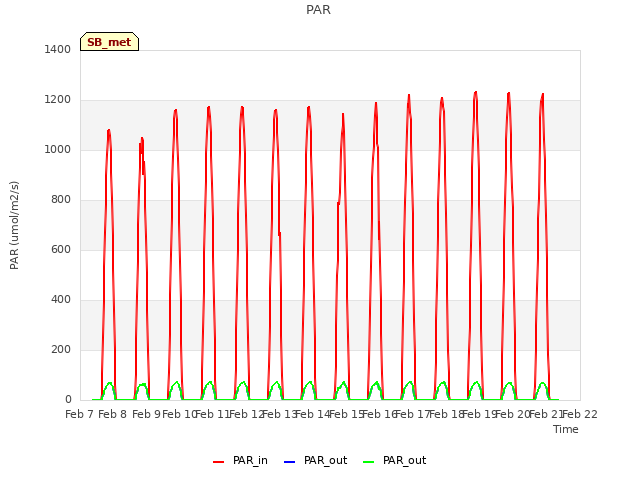This screenshot has width=640, height=480.
Task: Click the Feb 8 x-axis label
Action: [113, 414]
